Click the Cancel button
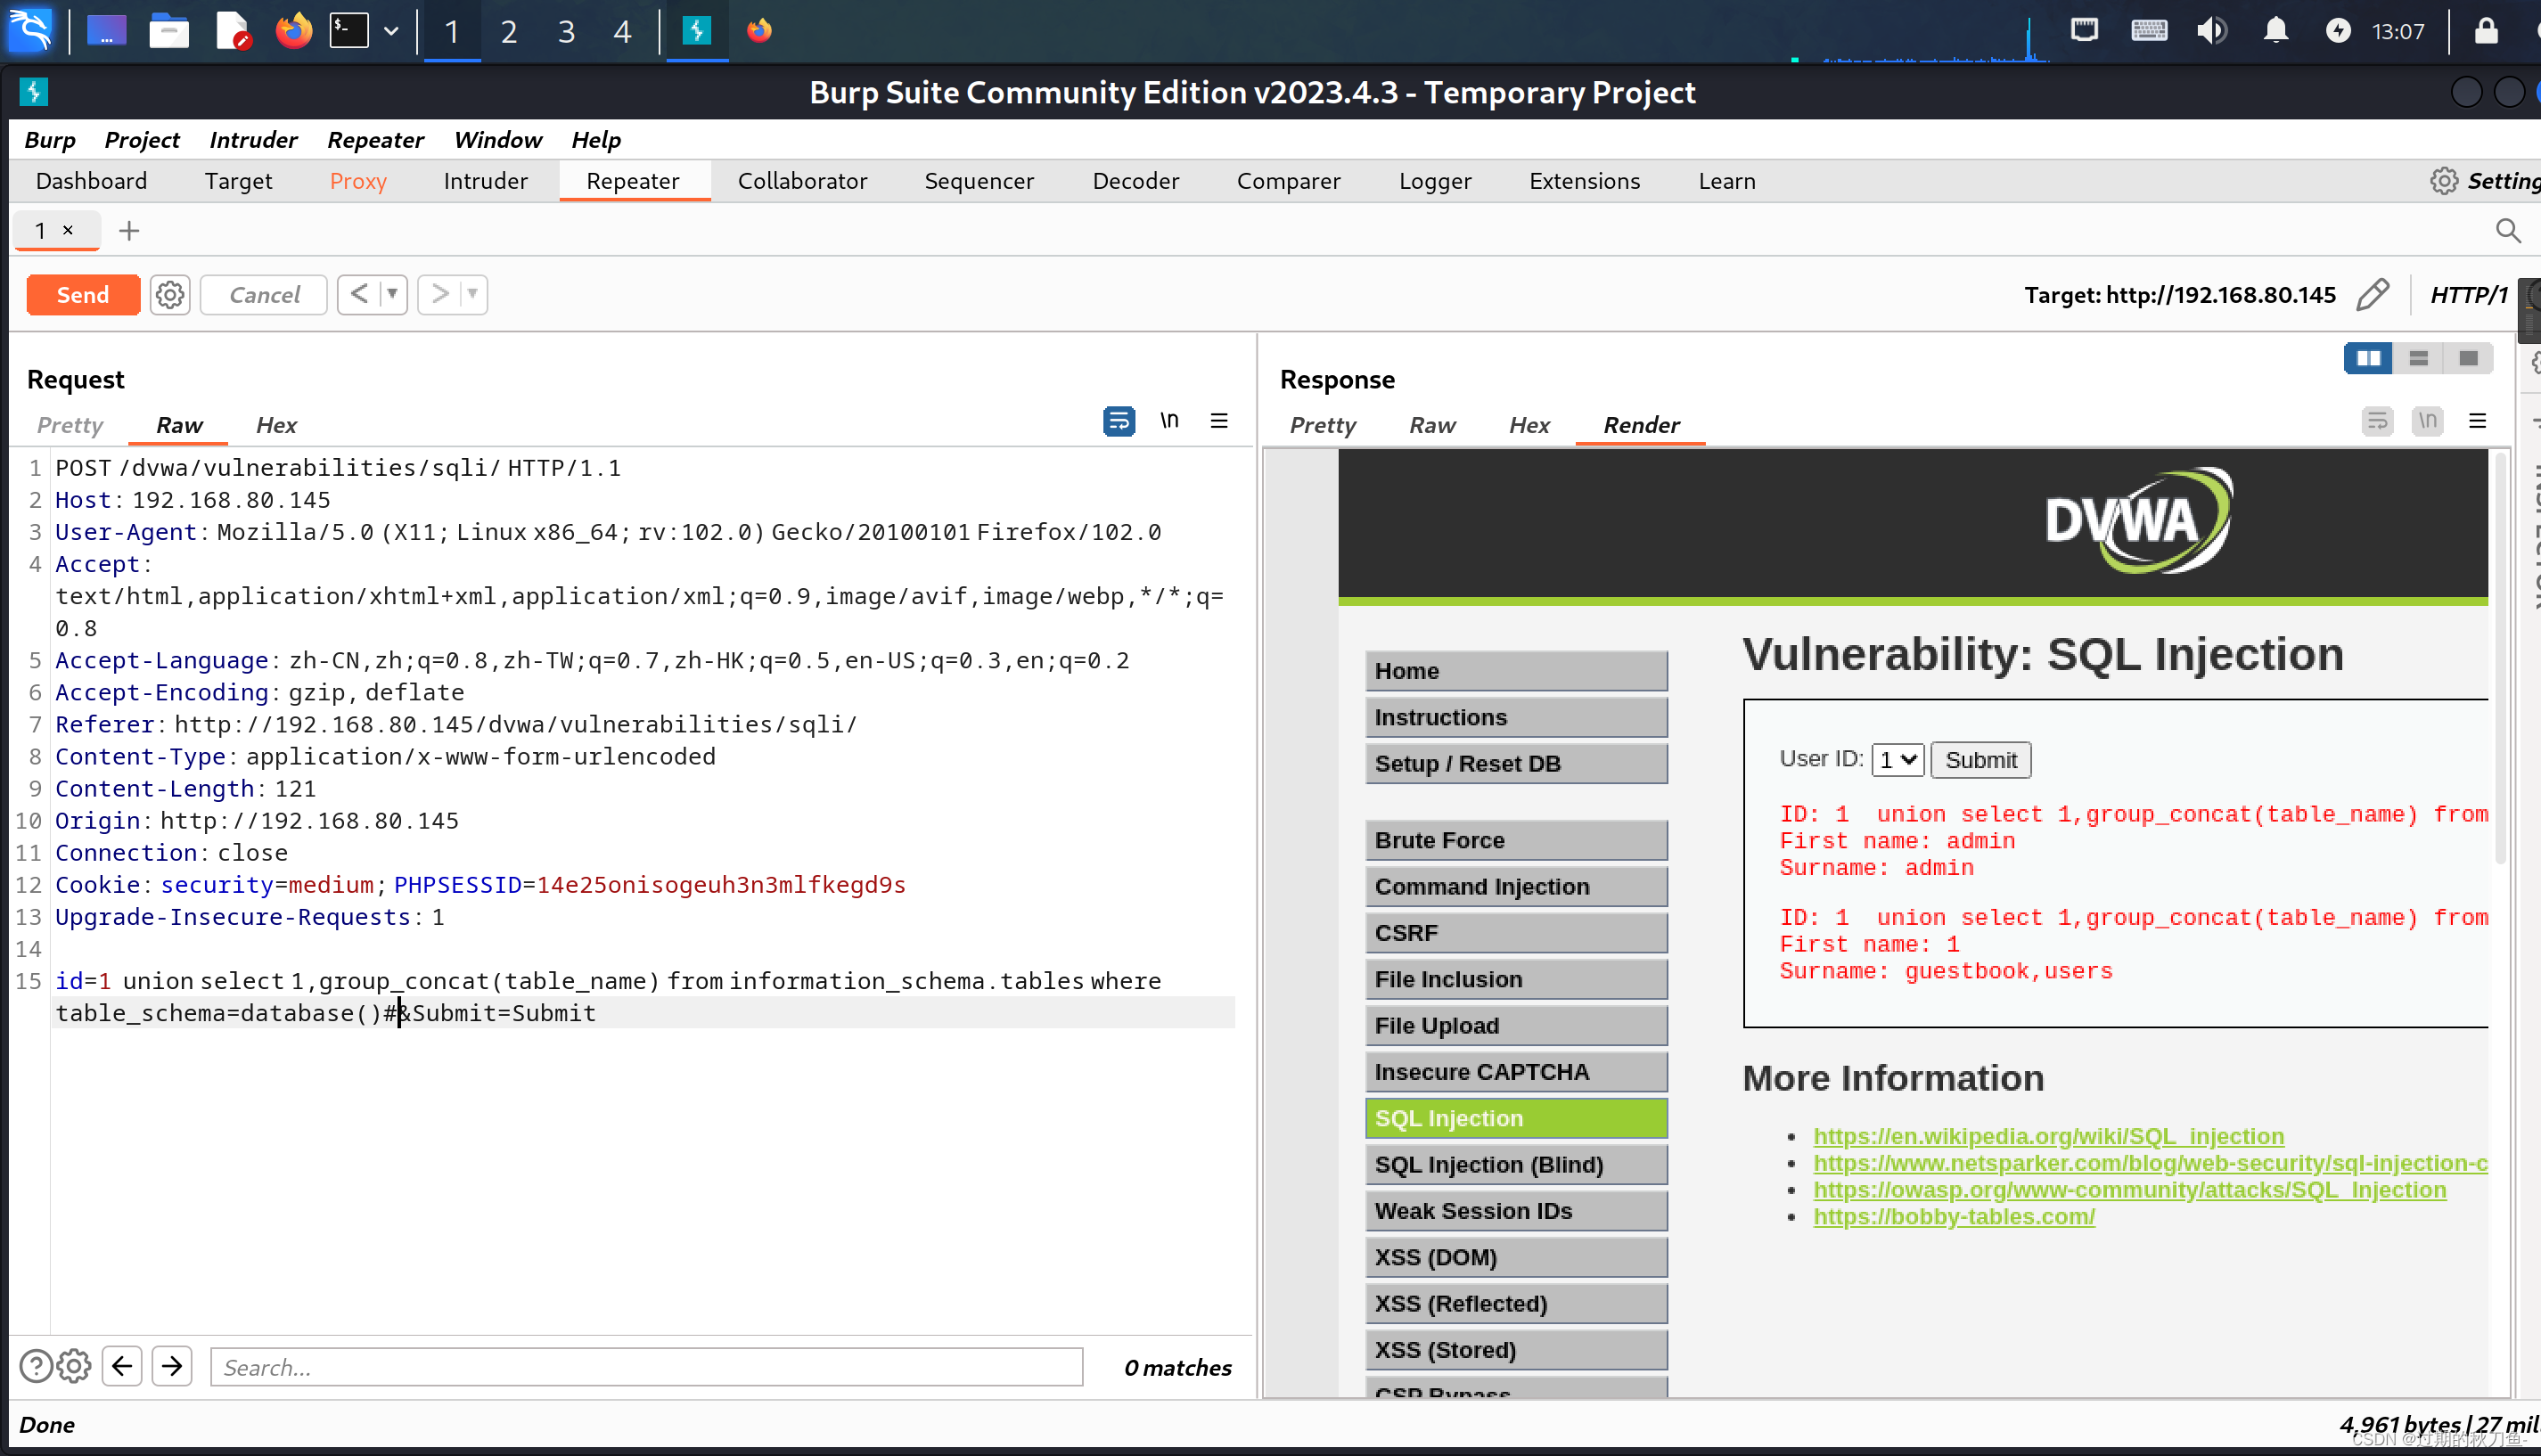 pos(264,295)
